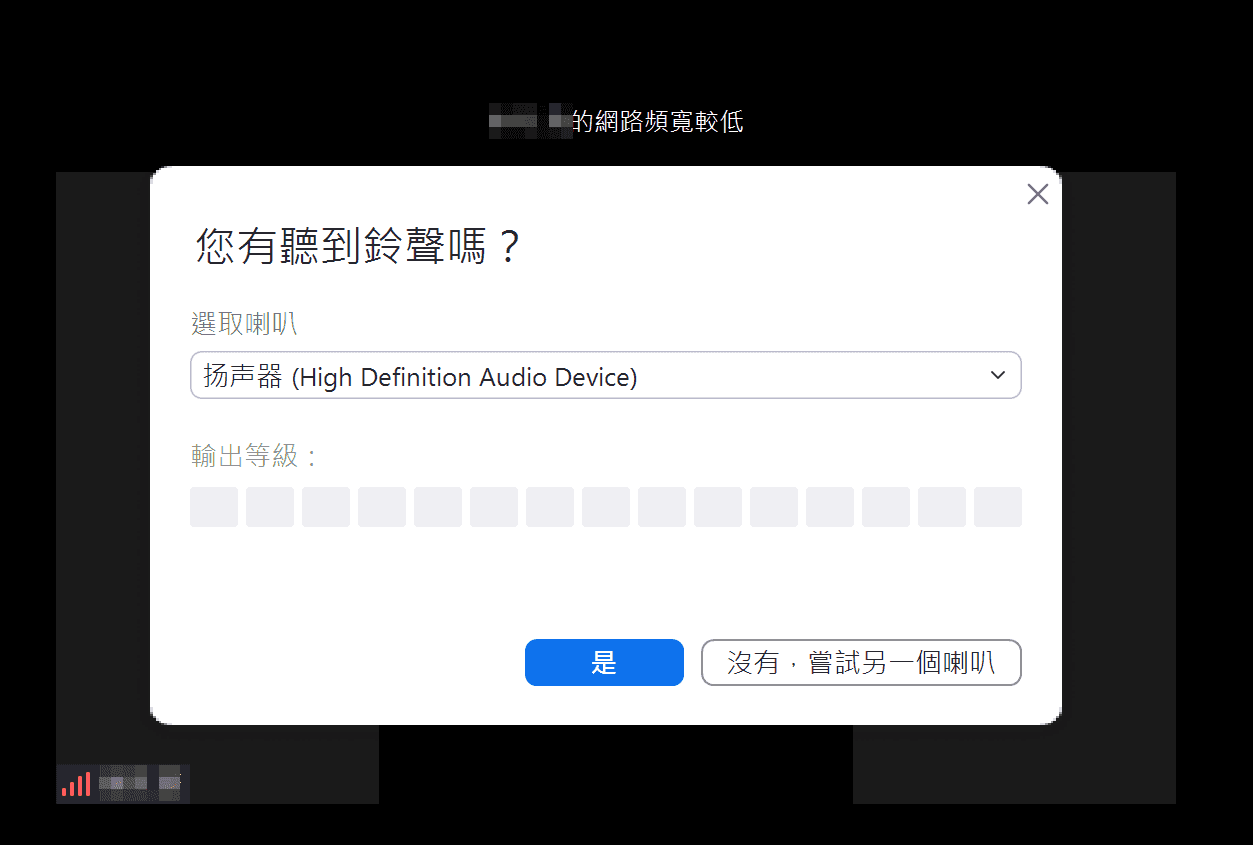Click the blurred participant name beside signal icon

pyautogui.click(x=140, y=784)
